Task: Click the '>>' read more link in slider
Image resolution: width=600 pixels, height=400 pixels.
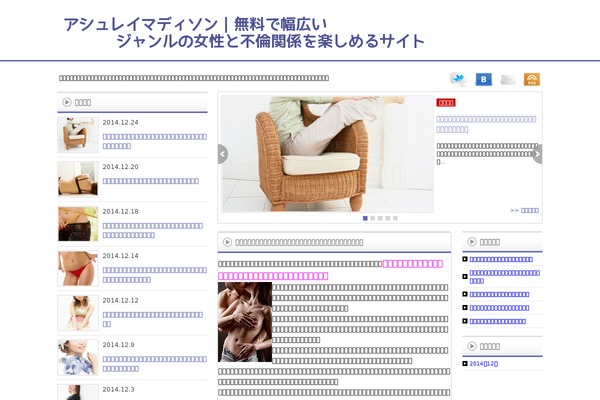Action: pyautogui.click(x=524, y=210)
